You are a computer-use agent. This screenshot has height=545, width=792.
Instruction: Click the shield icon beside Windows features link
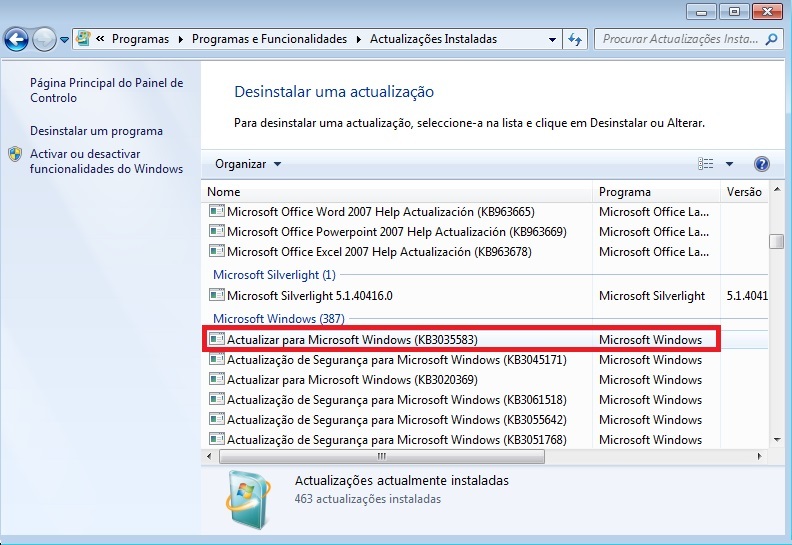pyautogui.click(x=15, y=154)
